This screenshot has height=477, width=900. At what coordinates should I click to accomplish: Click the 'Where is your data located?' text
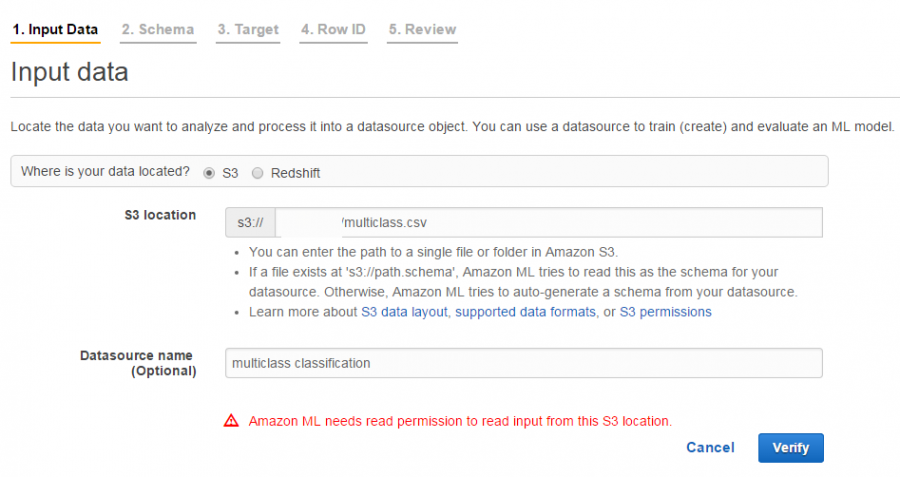coord(105,172)
